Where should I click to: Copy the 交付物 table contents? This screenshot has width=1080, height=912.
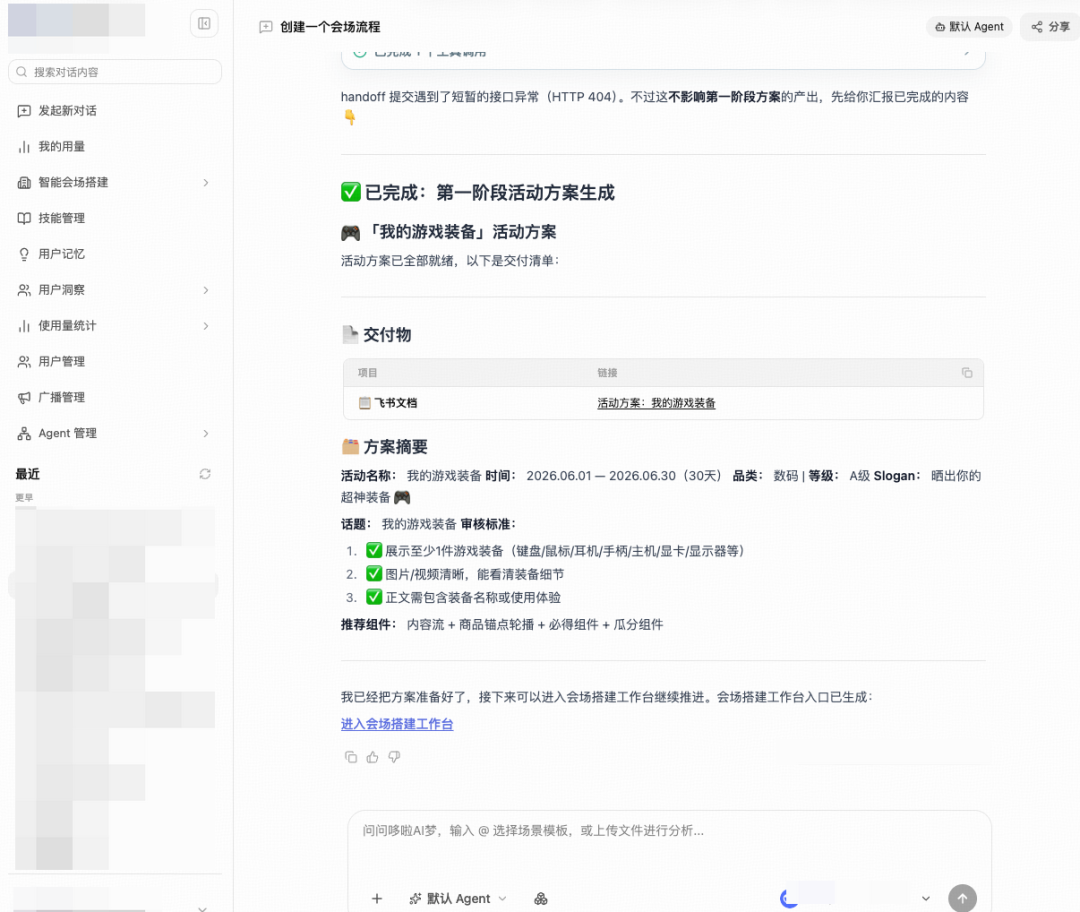click(x=967, y=373)
